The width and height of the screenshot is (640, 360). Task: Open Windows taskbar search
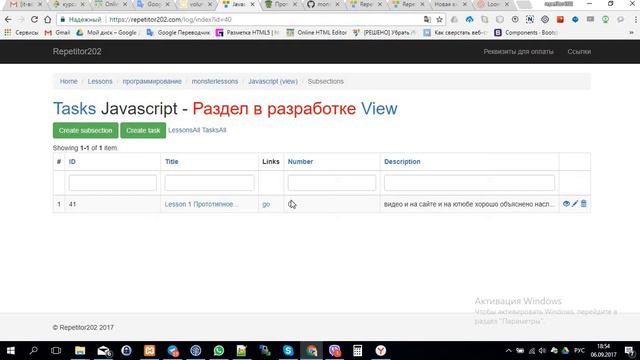pyautogui.click(x=34, y=351)
